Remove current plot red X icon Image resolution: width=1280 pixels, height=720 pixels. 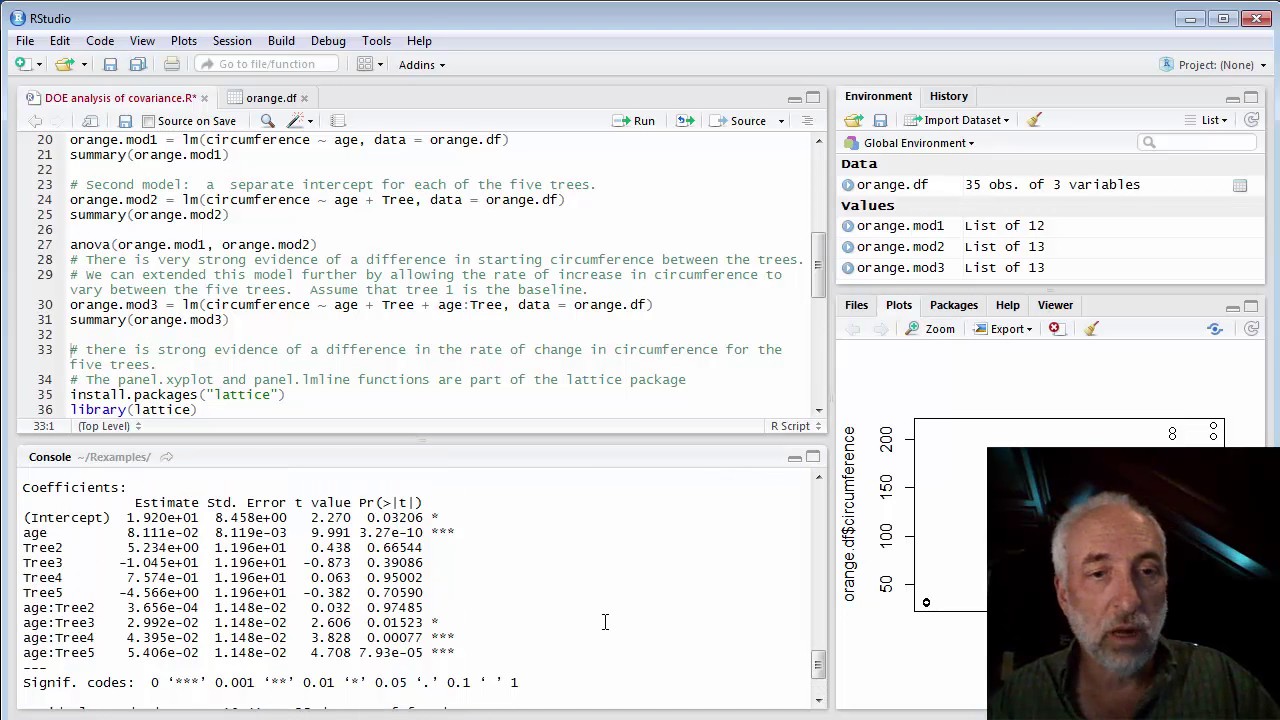tap(1055, 328)
